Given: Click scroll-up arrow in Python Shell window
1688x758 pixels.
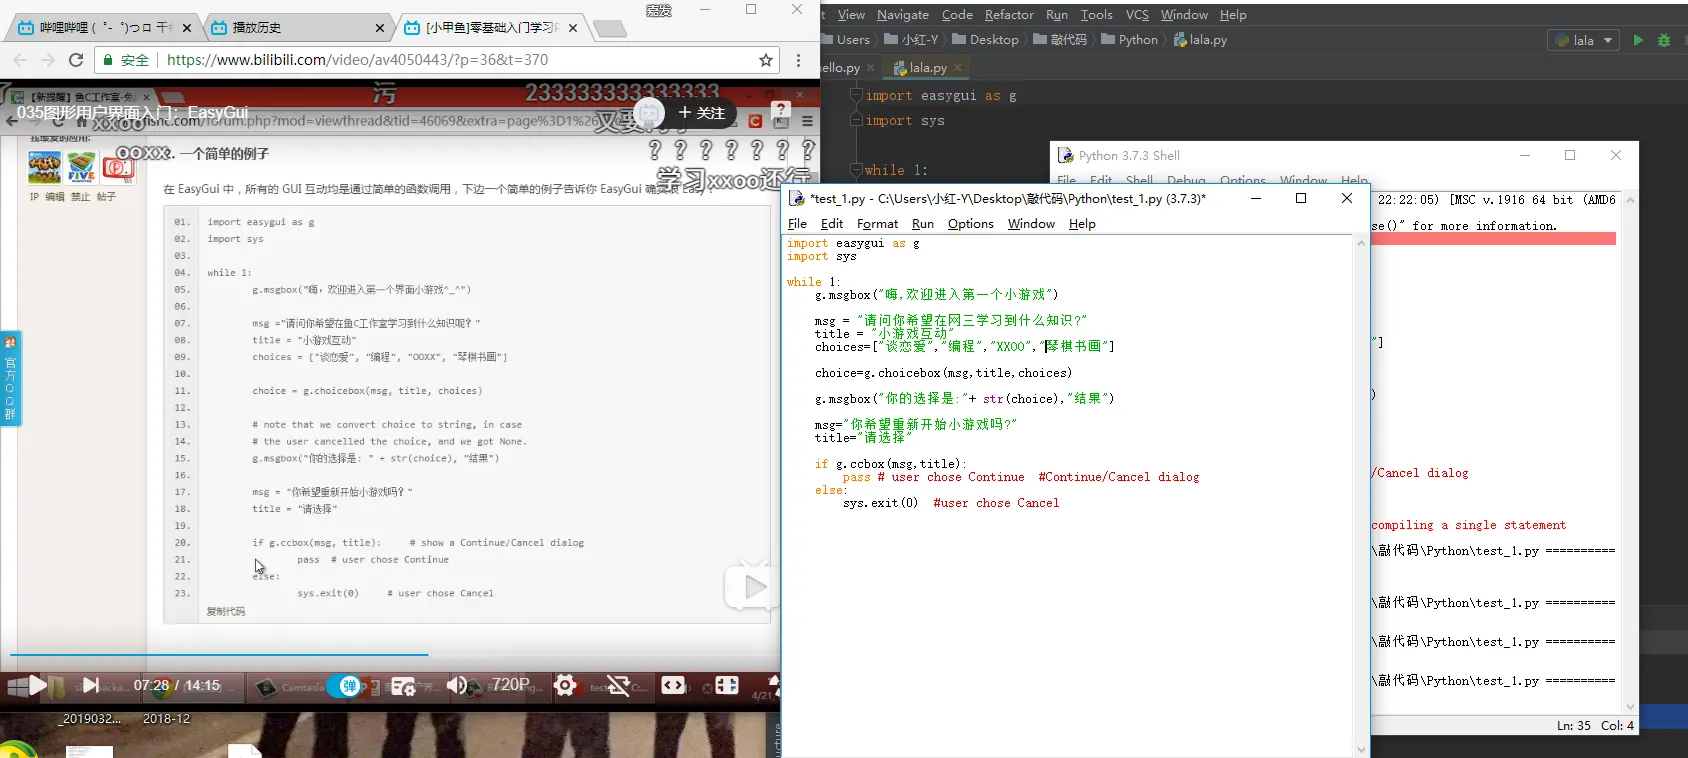Looking at the screenshot, I should coord(1630,200).
